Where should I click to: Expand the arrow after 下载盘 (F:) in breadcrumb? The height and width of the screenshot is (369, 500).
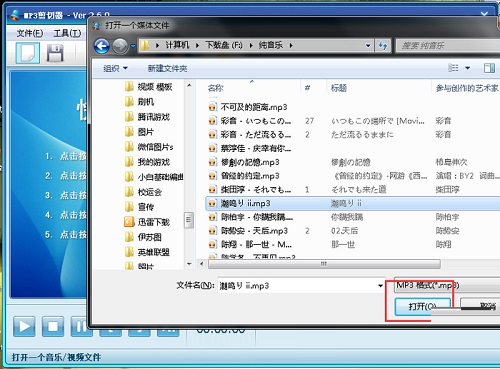251,45
